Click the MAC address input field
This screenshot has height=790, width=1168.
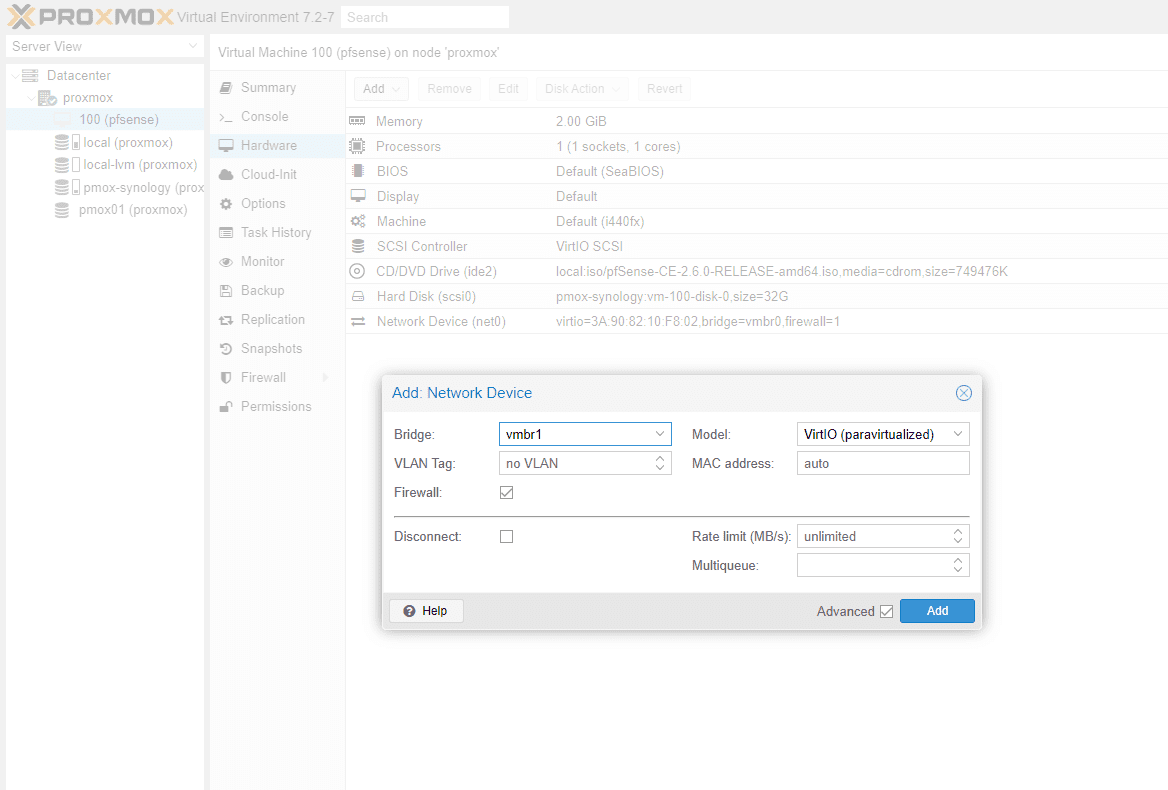883,463
